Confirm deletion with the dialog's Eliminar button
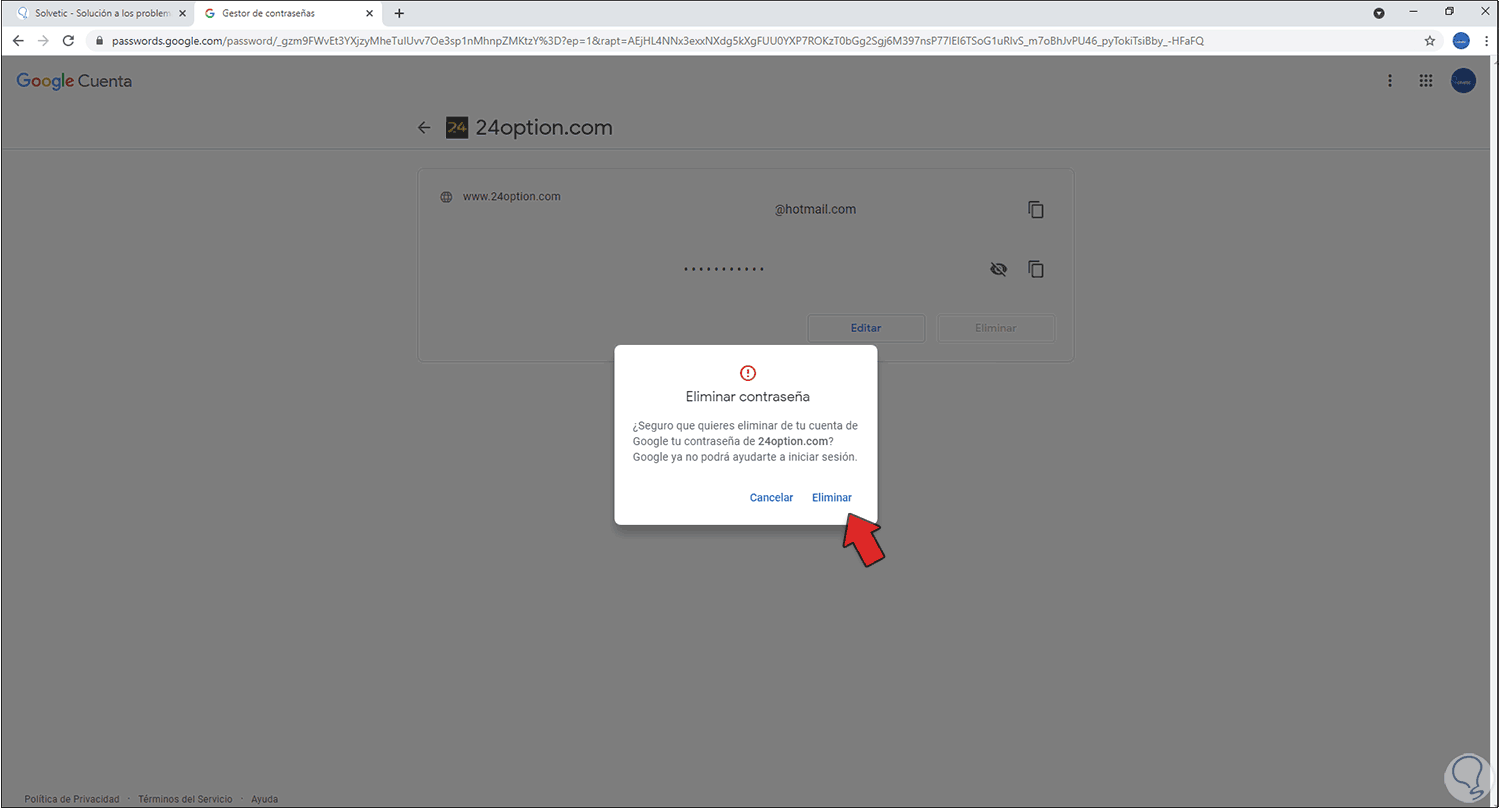 click(x=831, y=497)
